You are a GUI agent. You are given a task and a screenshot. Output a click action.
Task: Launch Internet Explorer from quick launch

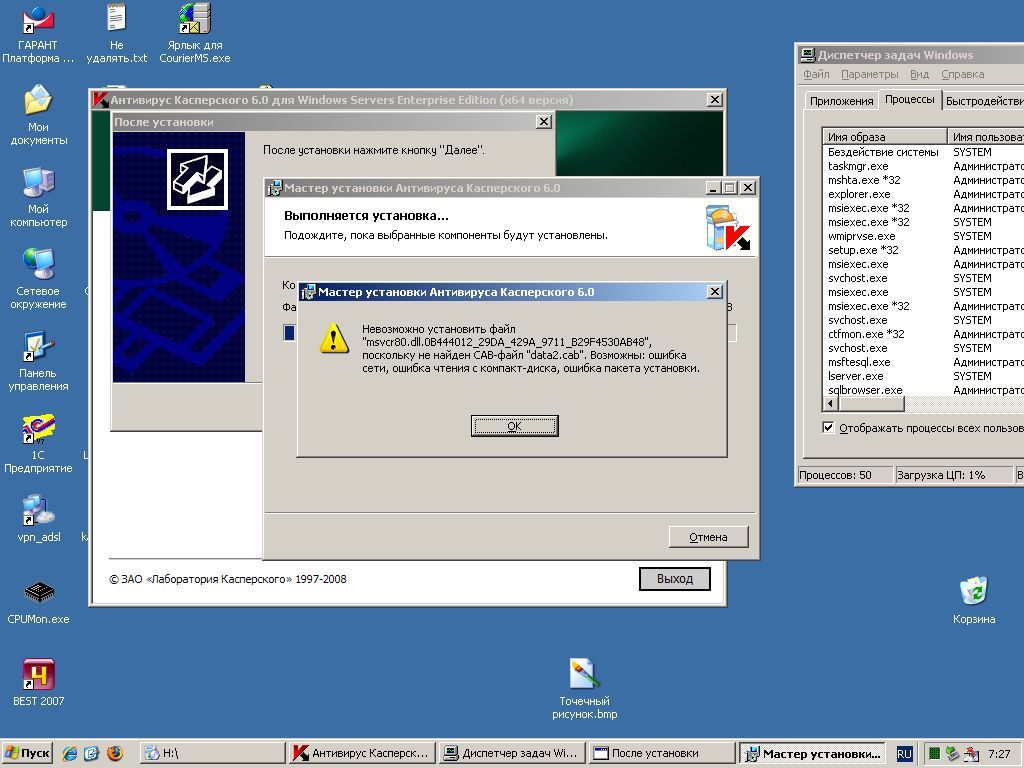[69, 754]
